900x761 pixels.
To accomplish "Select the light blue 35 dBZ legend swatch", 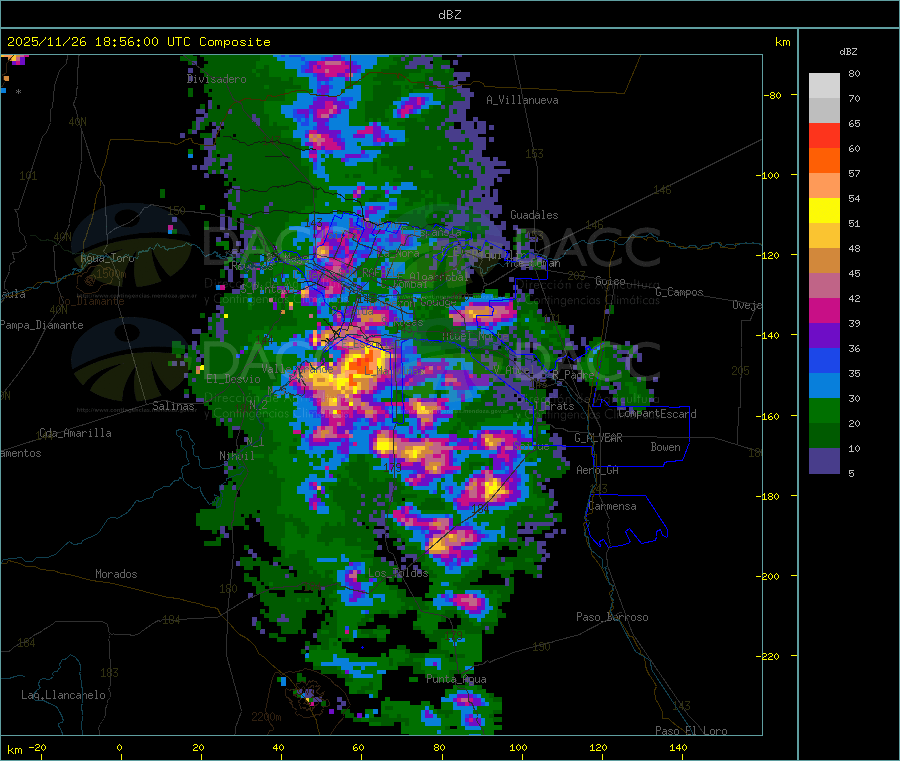I will (824, 386).
